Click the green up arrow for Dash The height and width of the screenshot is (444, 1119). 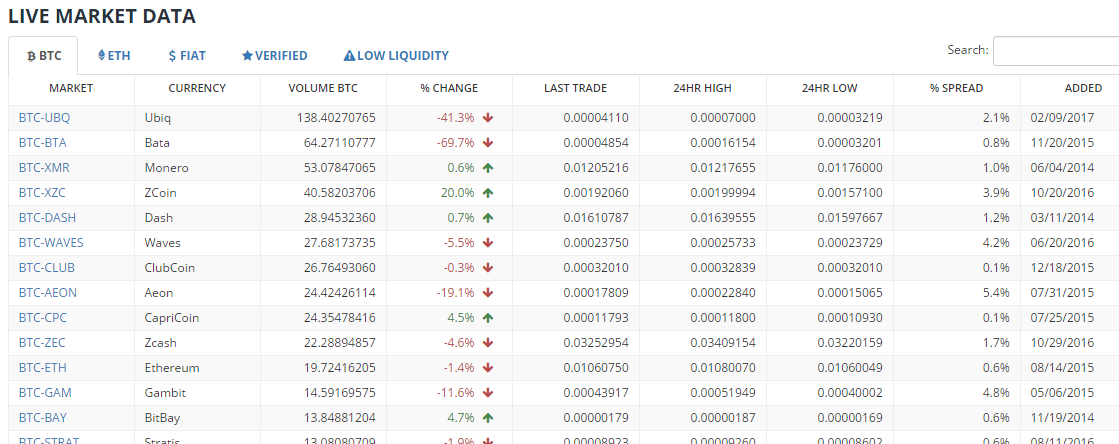coord(488,218)
